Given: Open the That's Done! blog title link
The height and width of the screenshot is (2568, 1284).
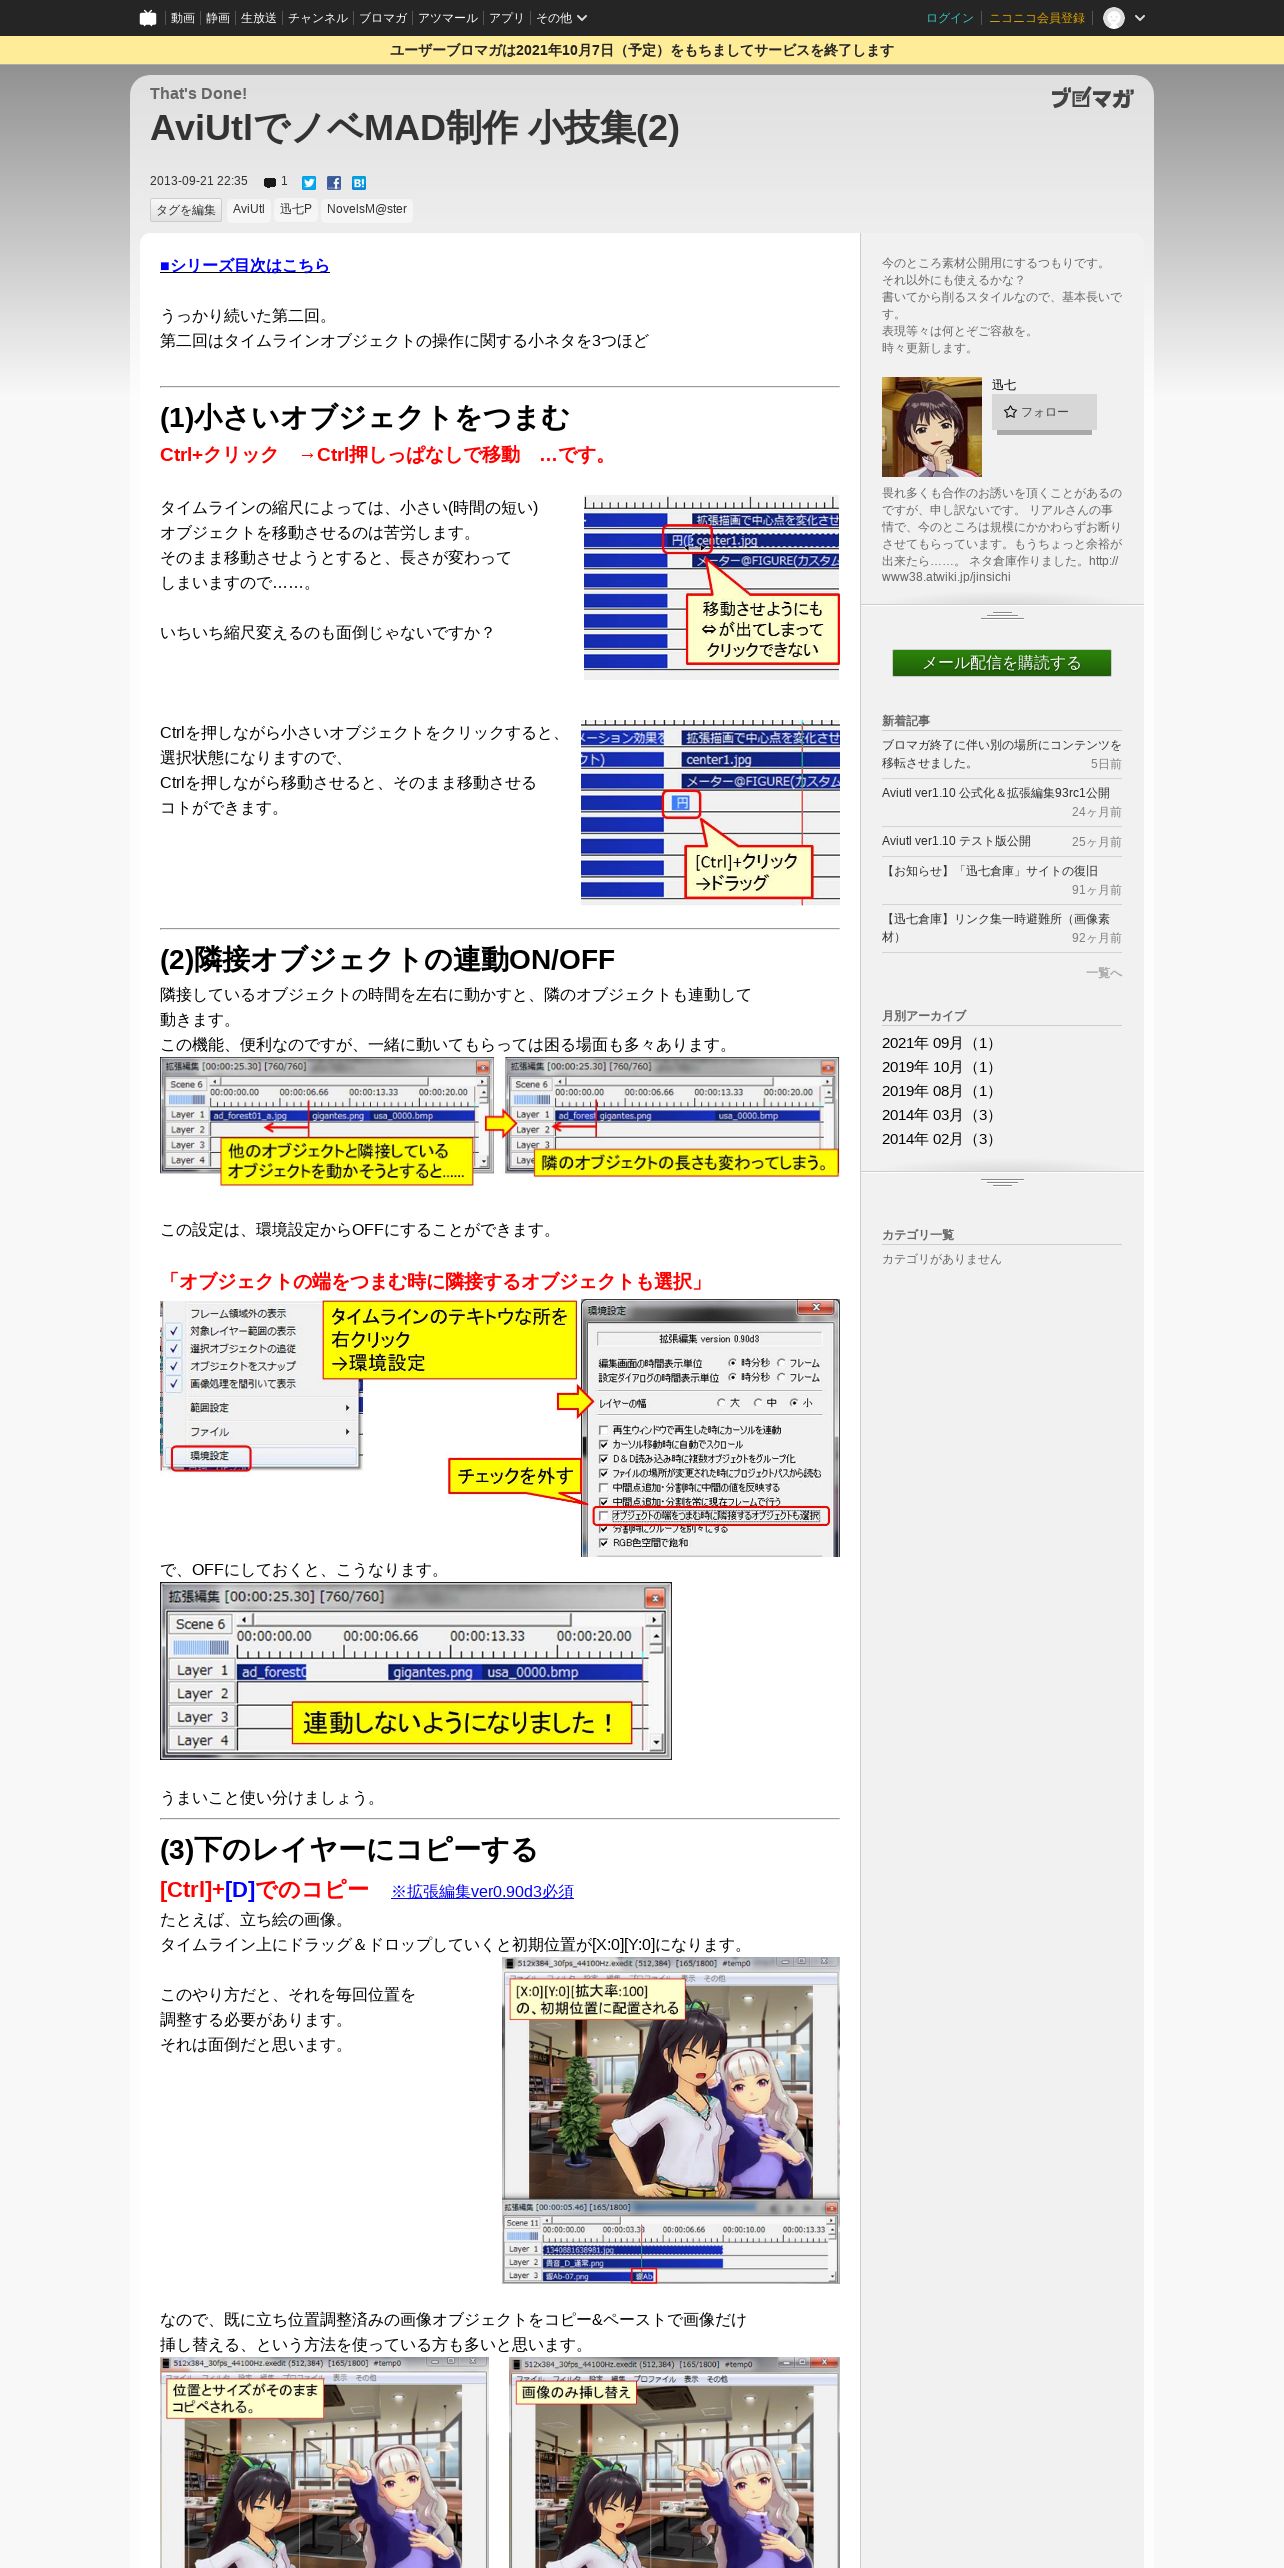Looking at the screenshot, I should [198, 93].
